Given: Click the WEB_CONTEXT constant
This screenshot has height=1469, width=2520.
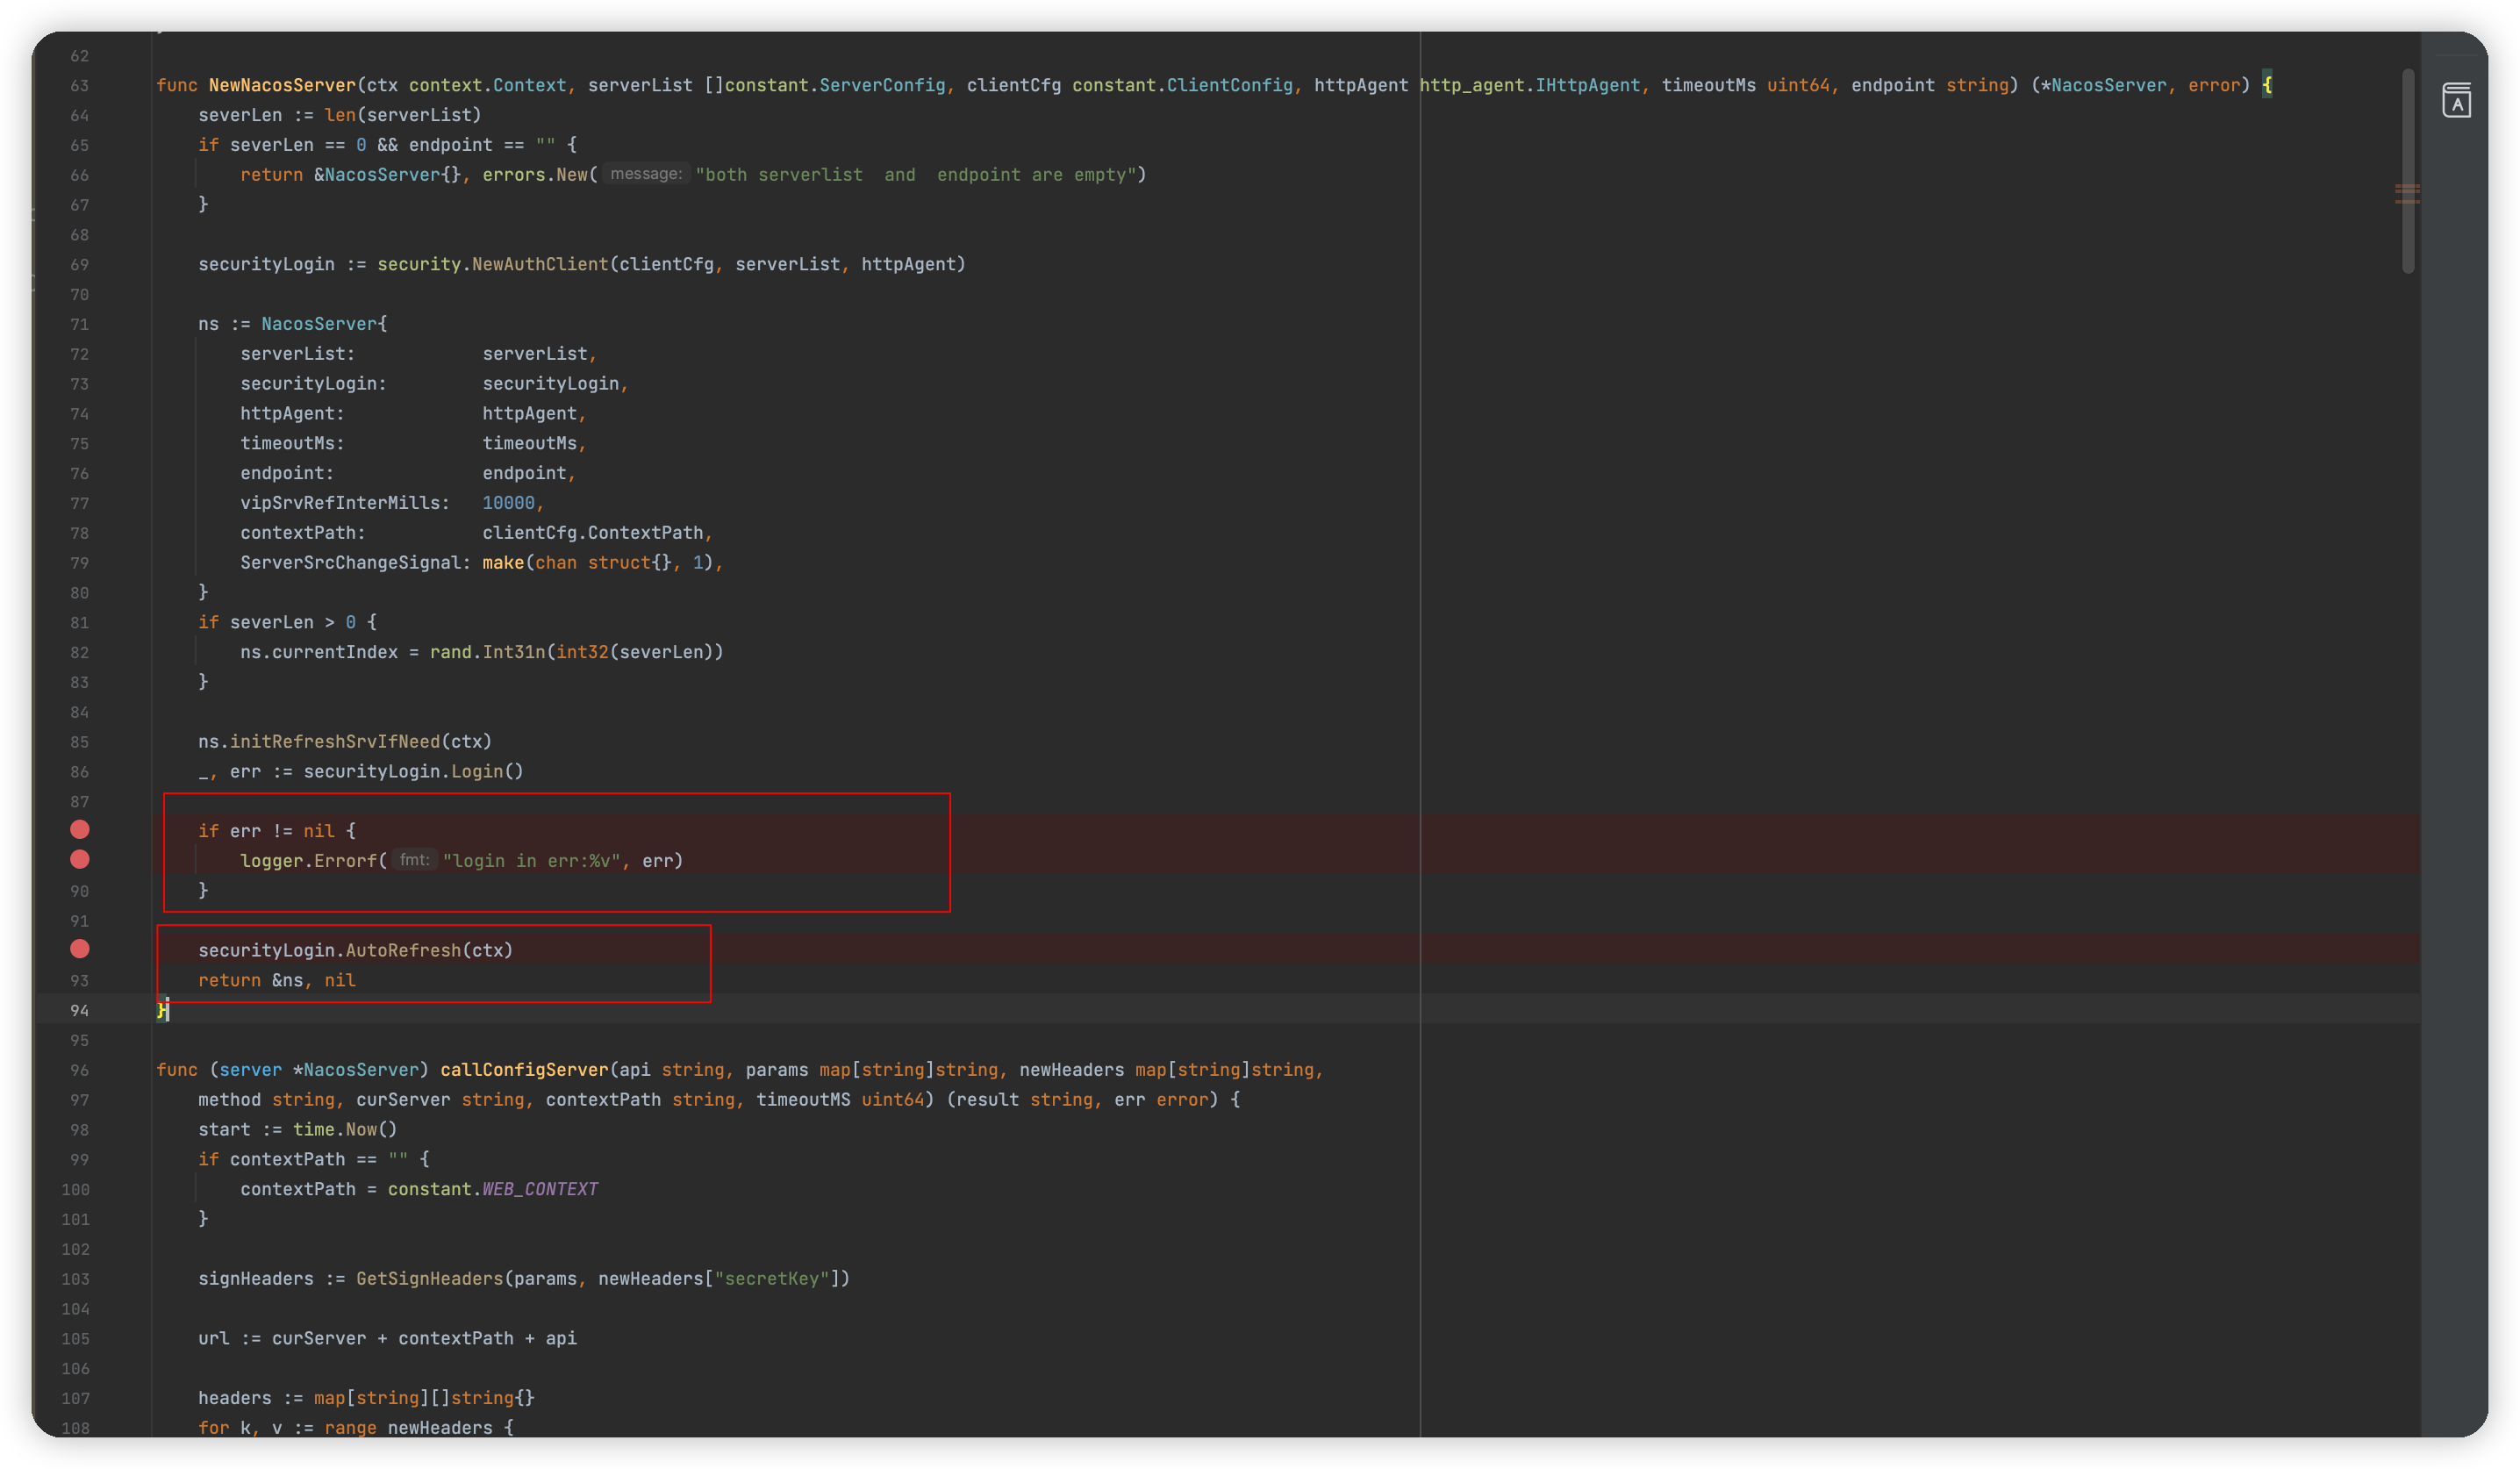Looking at the screenshot, I should pyautogui.click(x=540, y=1189).
